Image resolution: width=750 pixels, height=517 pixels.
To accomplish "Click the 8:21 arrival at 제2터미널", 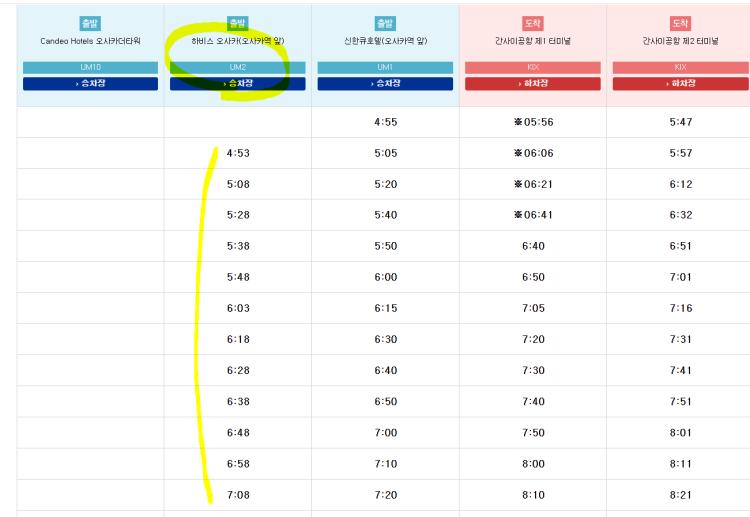I will click(680, 494).
